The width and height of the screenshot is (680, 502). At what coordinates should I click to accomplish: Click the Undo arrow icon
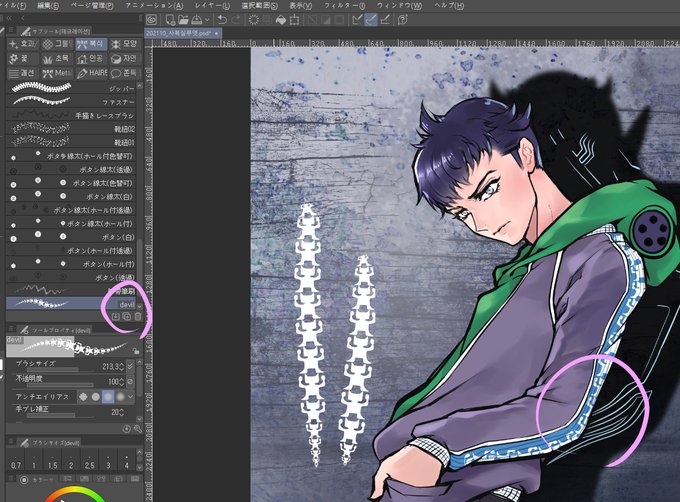click(222, 20)
